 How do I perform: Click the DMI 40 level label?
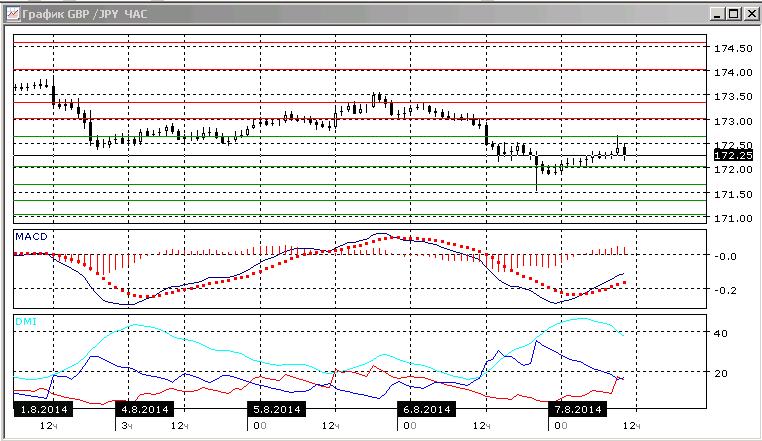(721, 334)
